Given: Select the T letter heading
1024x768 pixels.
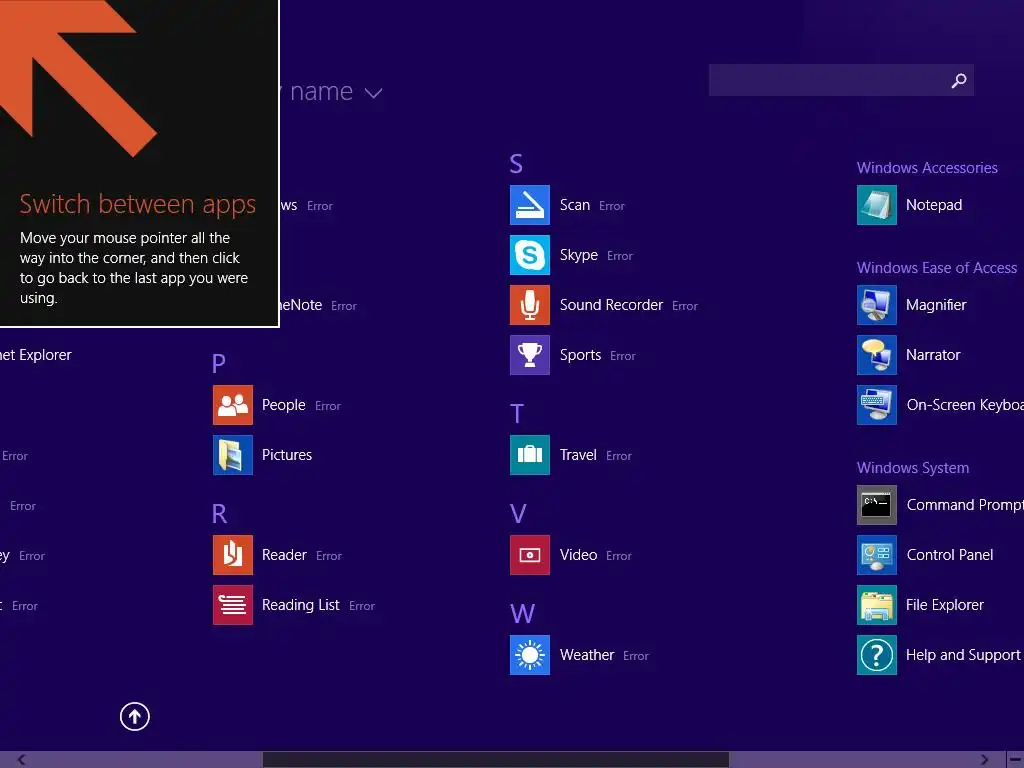Looking at the screenshot, I should (x=517, y=413).
